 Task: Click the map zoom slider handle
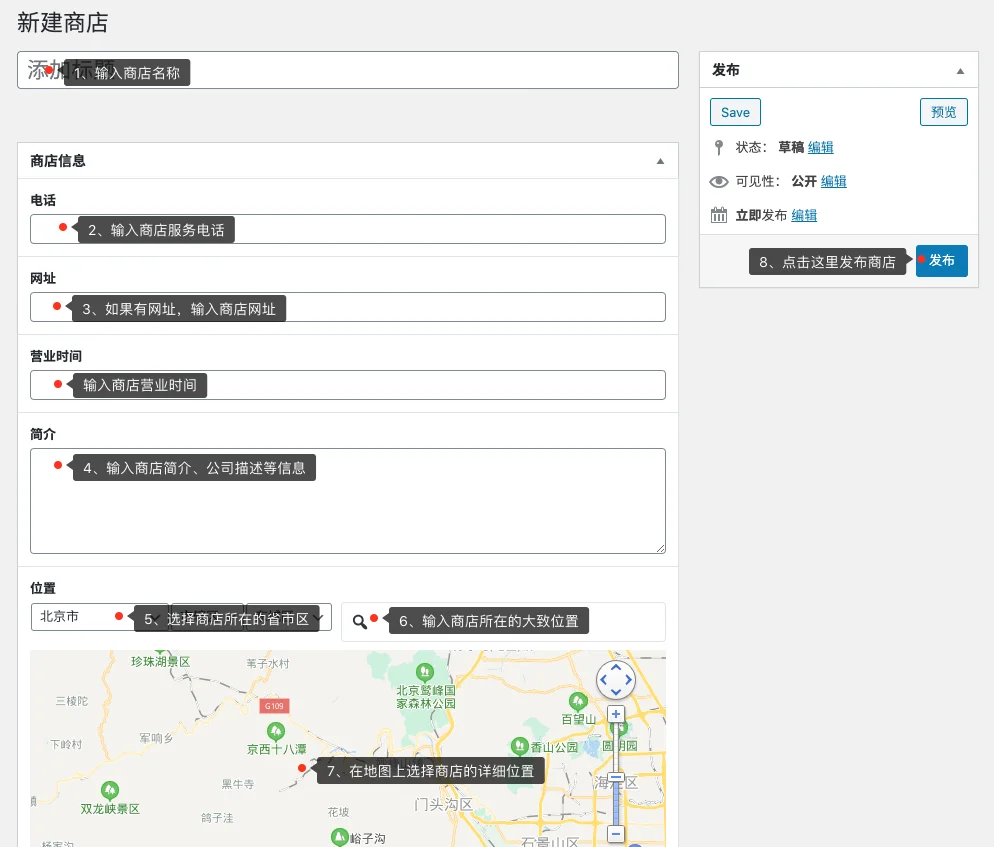616,777
